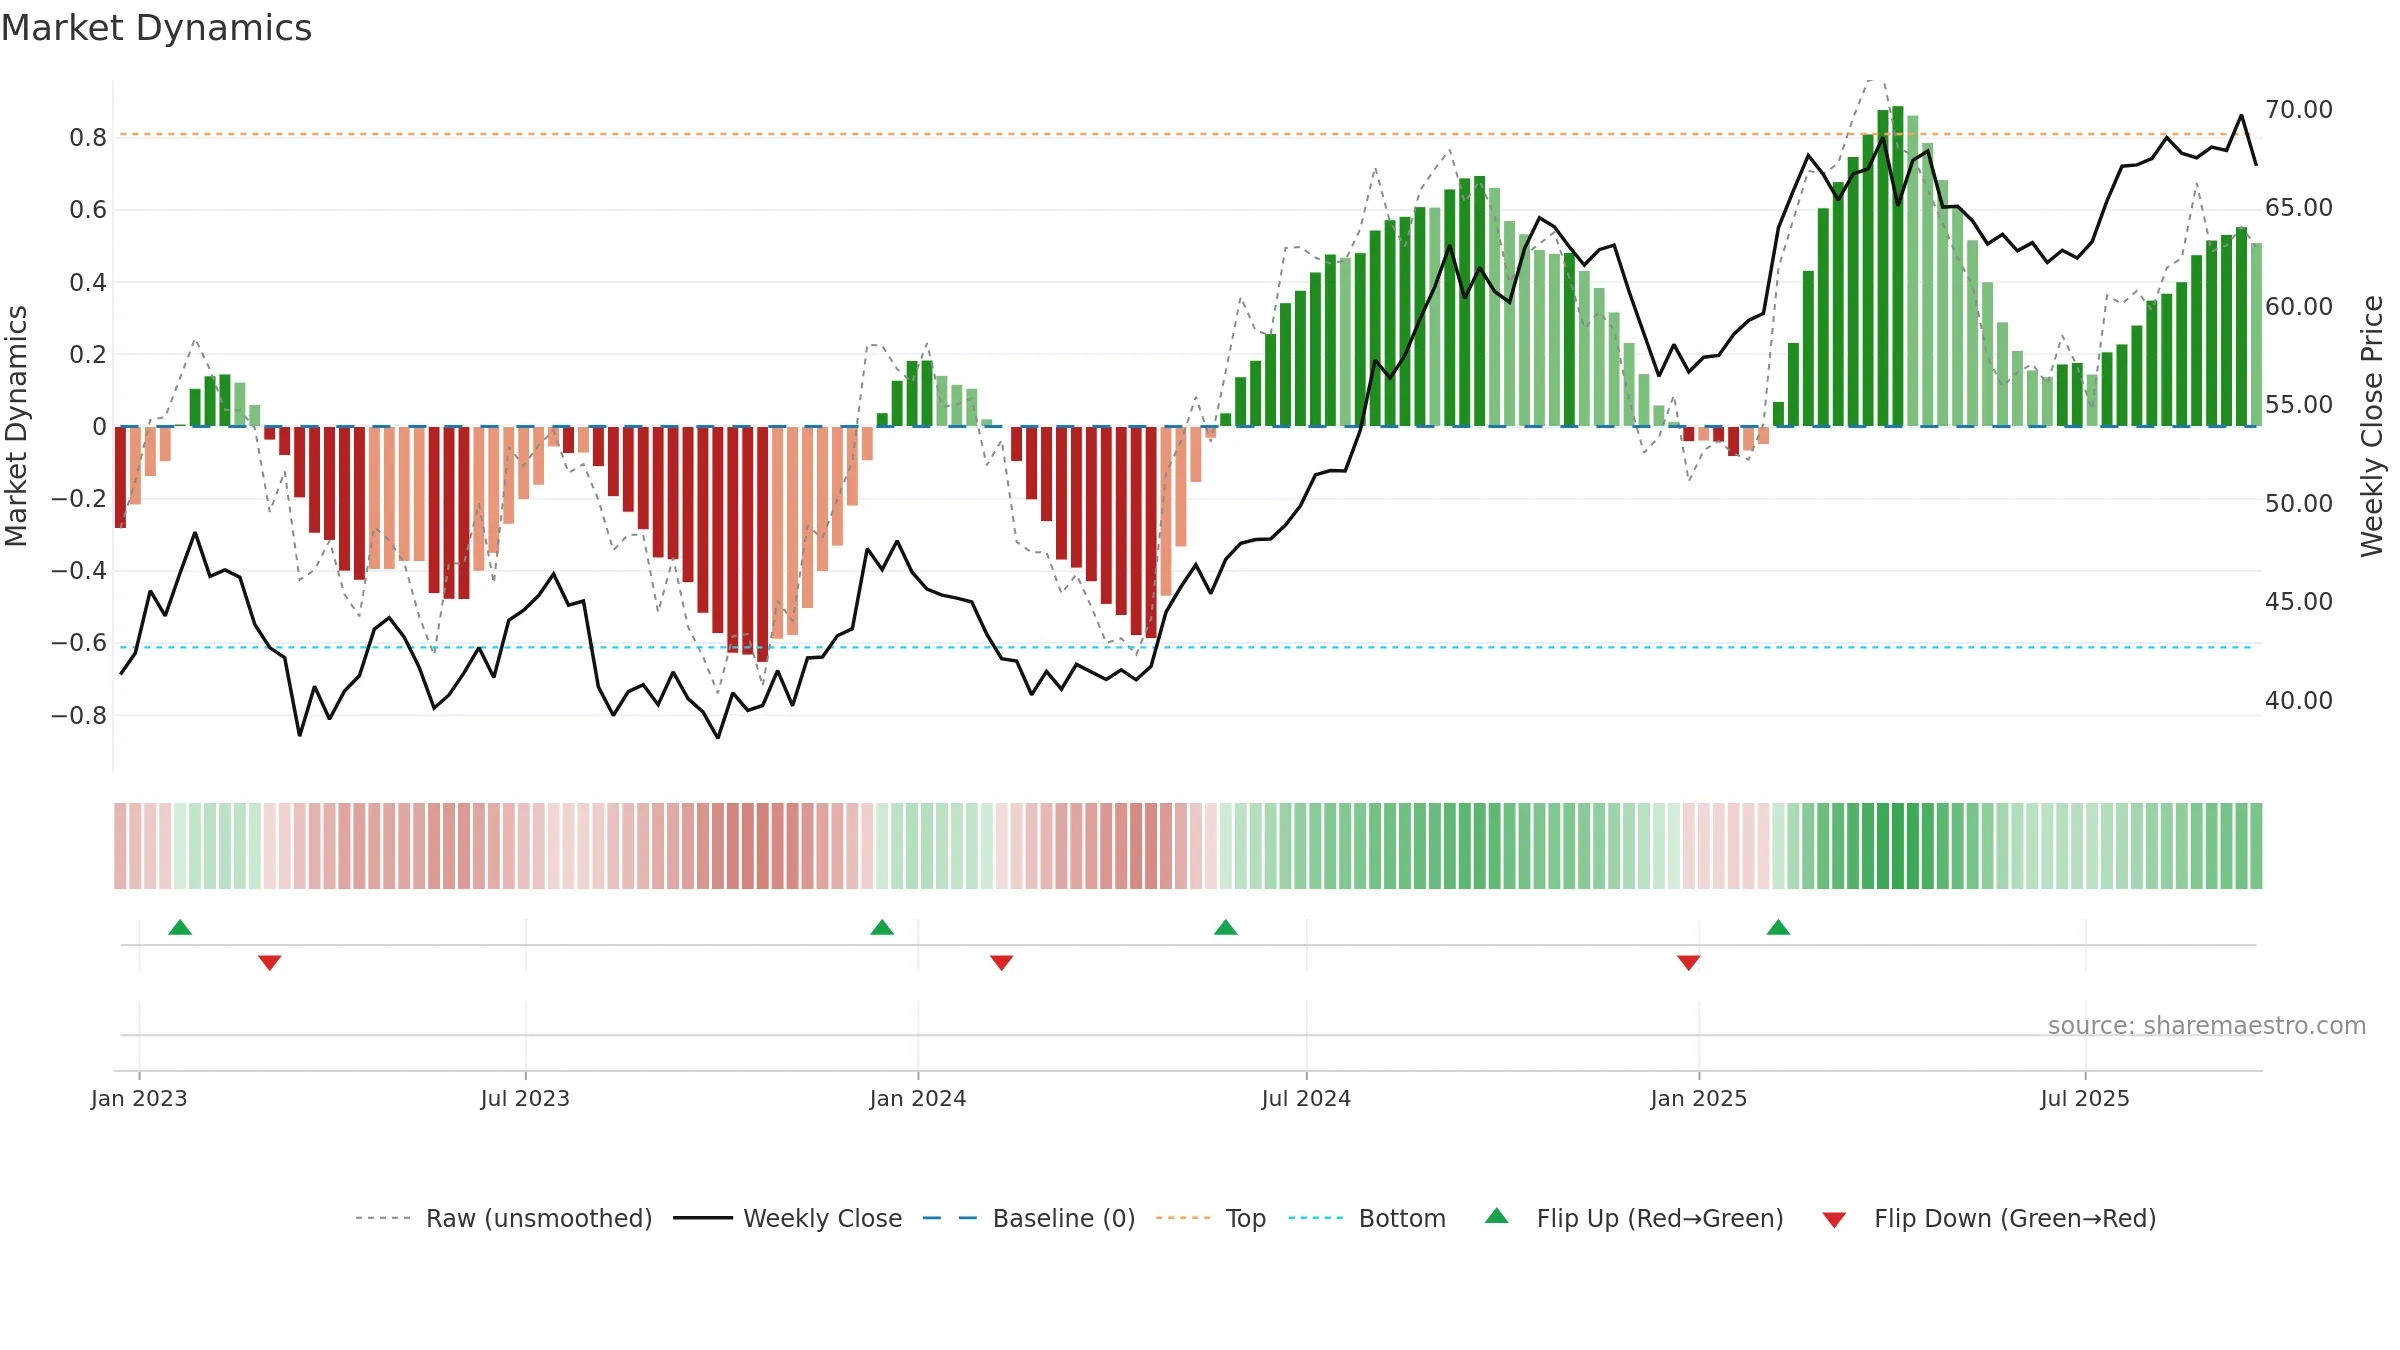The width and height of the screenshot is (2400, 1350).
Task: Click the 0.8 left axis tick label
Action: click(x=88, y=138)
